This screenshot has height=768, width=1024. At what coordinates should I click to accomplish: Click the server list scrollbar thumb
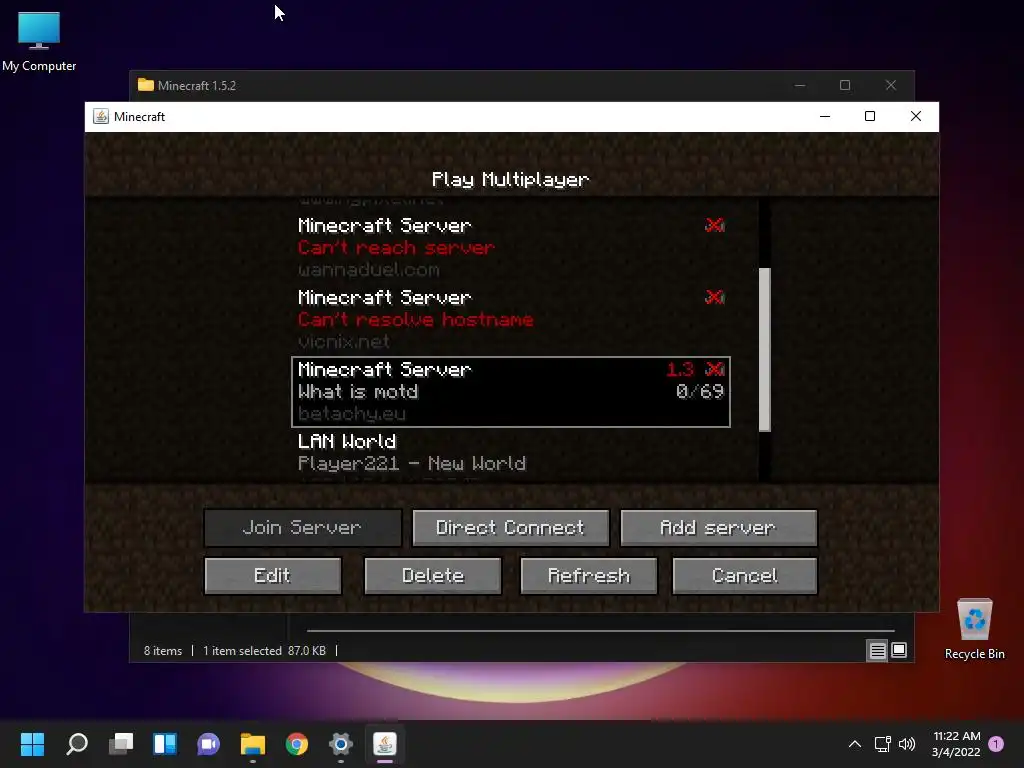tap(765, 349)
